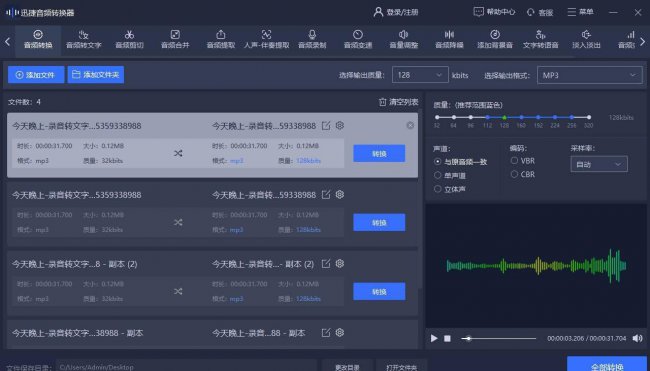Select the 单声道 mono option

coord(450,175)
